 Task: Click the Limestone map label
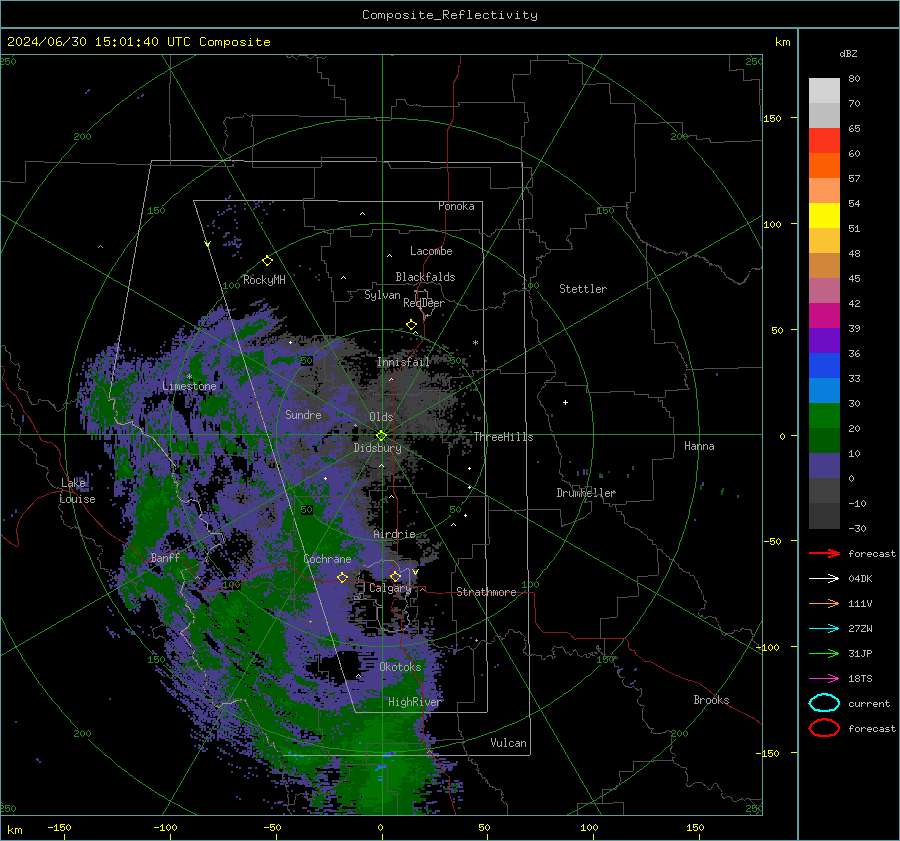coord(189,386)
